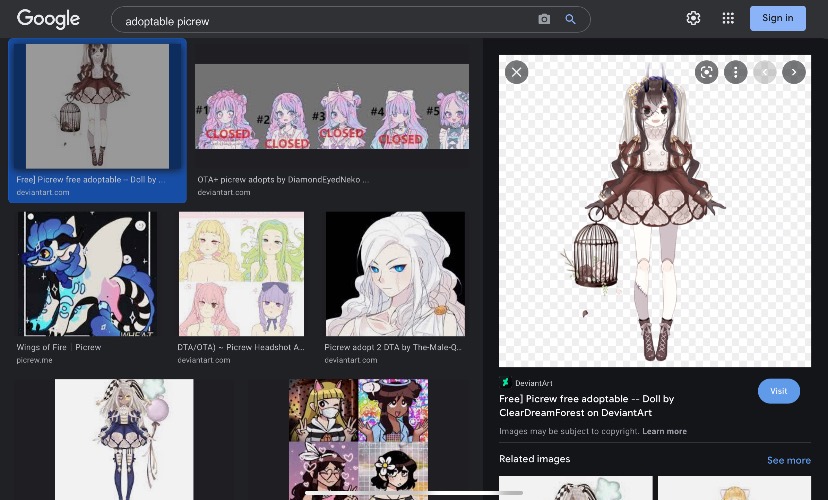Select the Doll adoptable thumbnail result
Image resolution: width=828 pixels, height=500 pixels.
[x=98, y=106]
